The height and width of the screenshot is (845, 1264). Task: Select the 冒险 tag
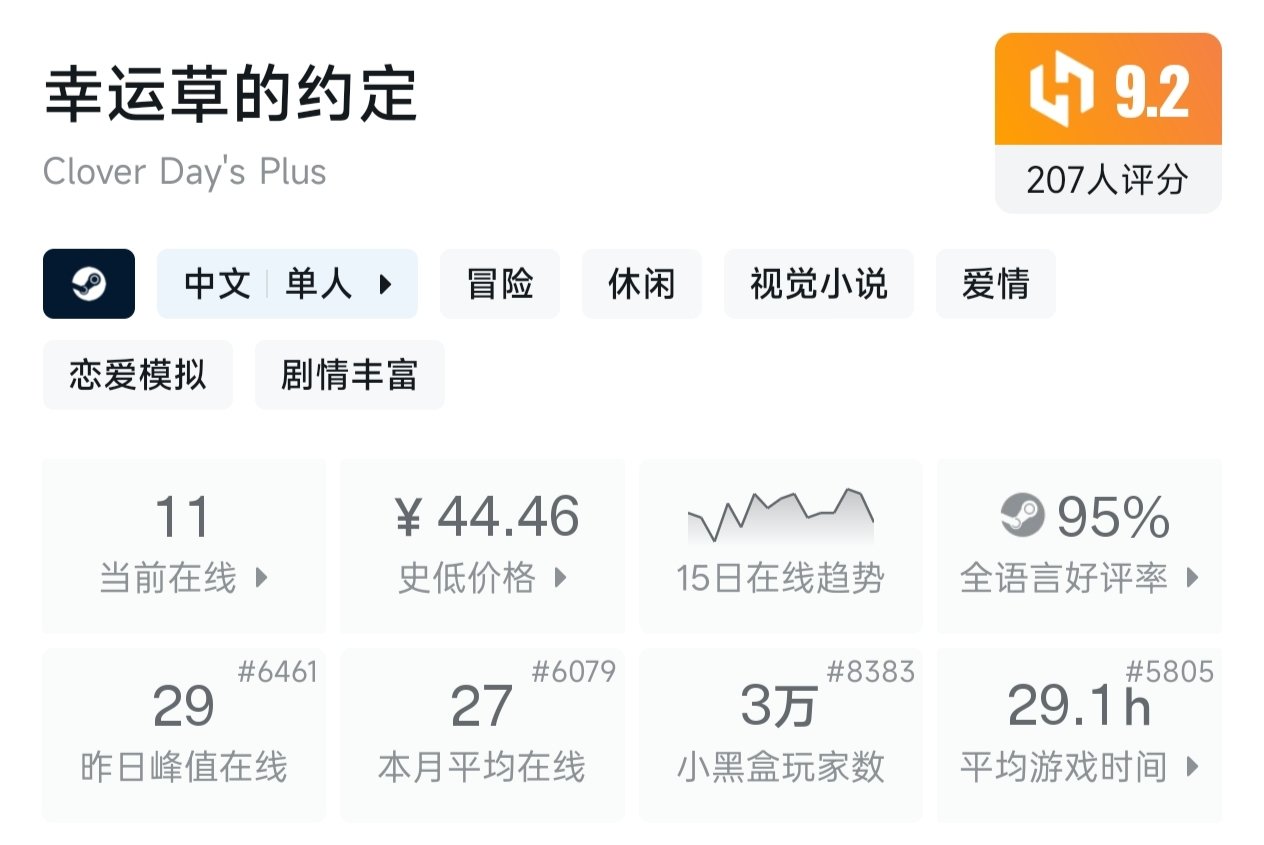[x=499, y=284]
